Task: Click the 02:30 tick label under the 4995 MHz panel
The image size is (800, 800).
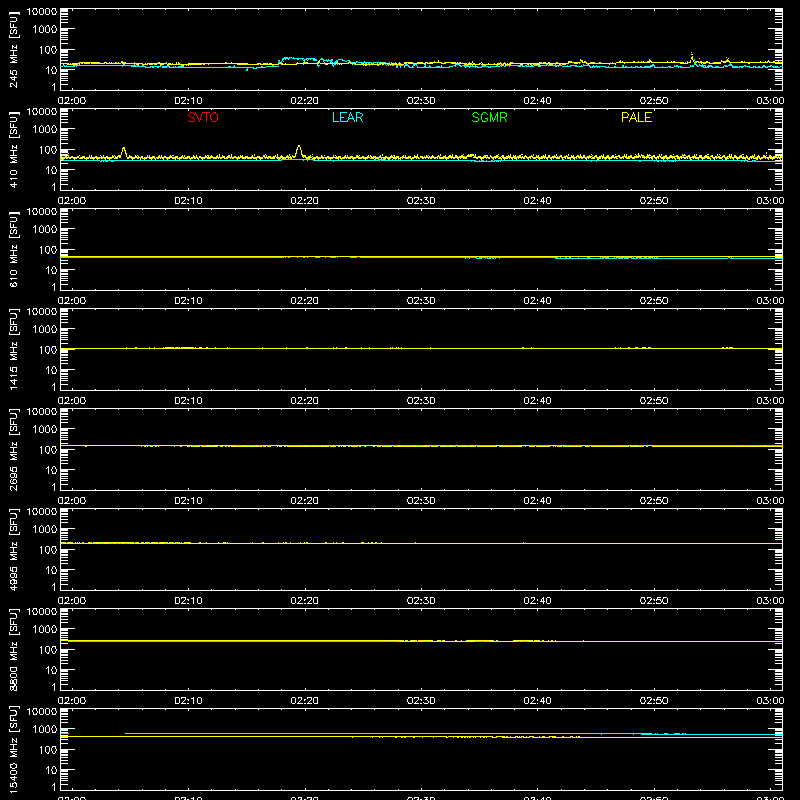Action: [421, 601]
